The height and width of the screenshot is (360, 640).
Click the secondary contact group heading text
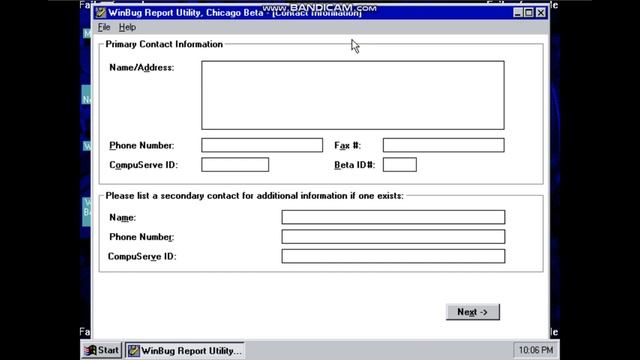click(254, 196)
